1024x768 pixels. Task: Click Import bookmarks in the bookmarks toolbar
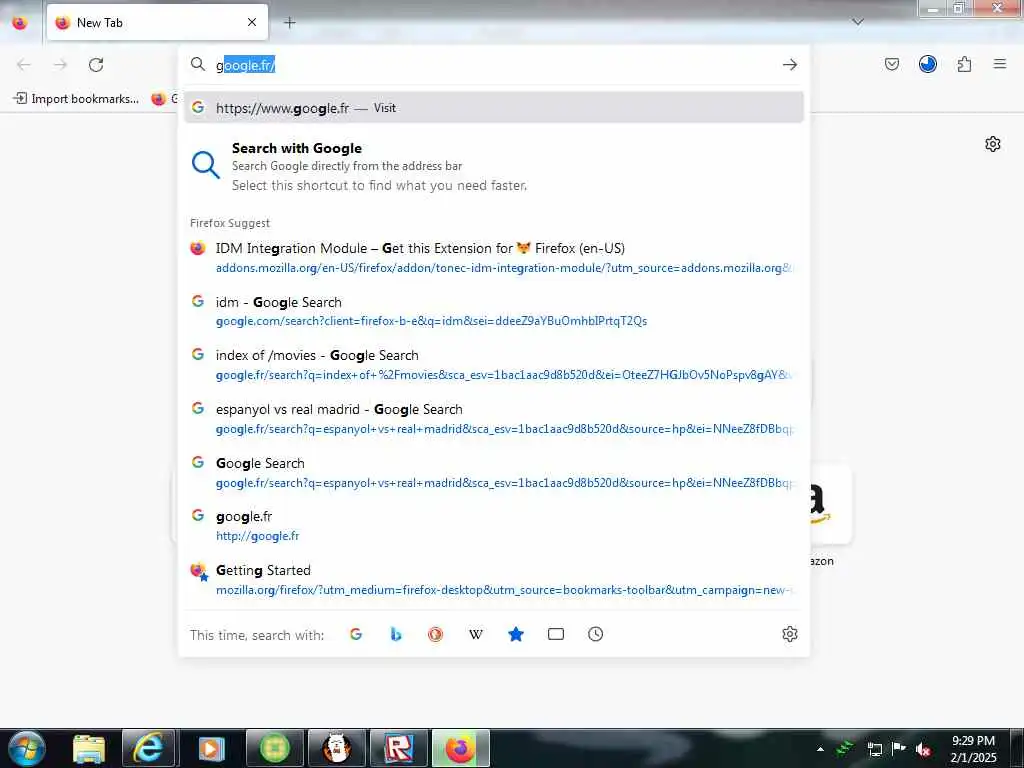[x=76, y=99]
